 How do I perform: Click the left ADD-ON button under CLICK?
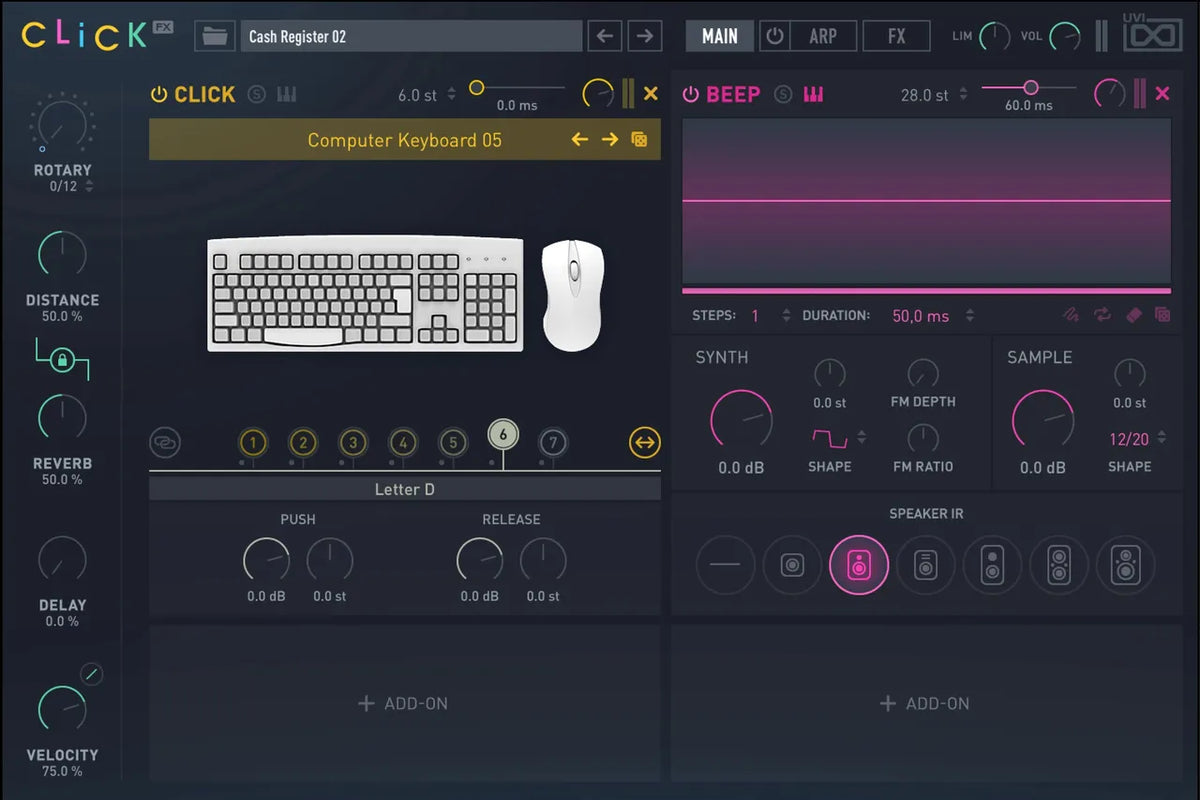pos(404,704)
